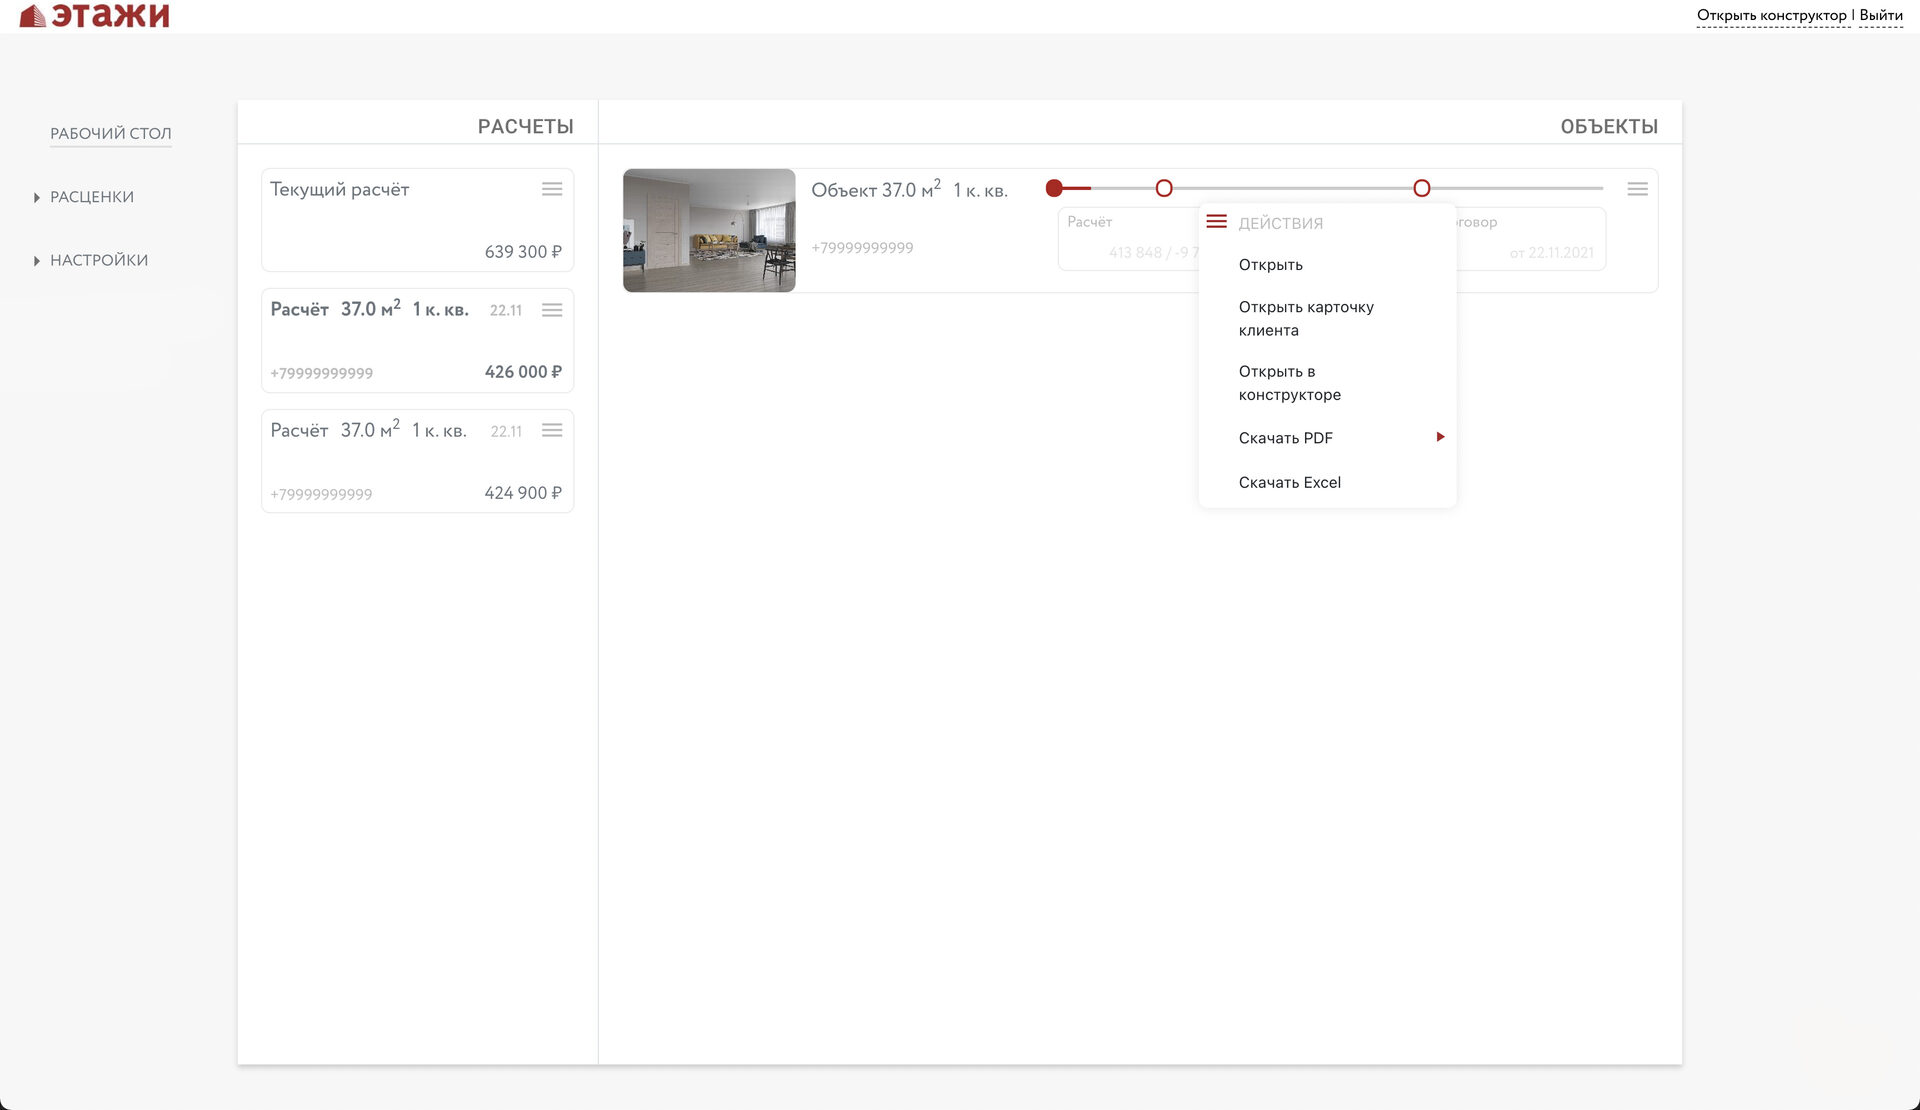
Task: Click the object card hamburger menu icon
Action: coord(1637,189)
